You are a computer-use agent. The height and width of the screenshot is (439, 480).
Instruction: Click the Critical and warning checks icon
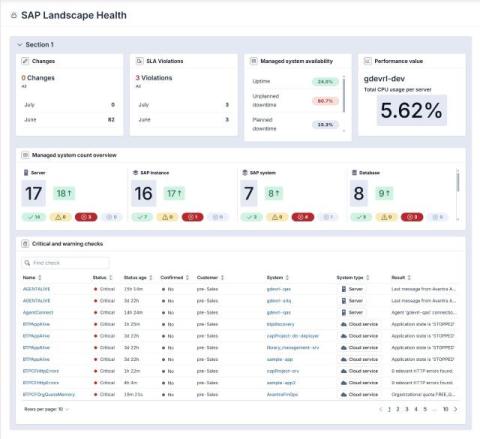tap(25, 244)
